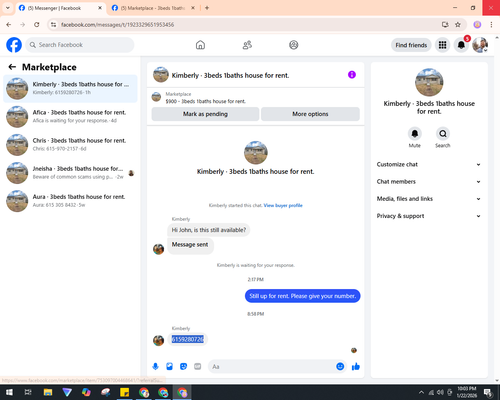Send a thumbs-up like
Image resolution: width=500 pixels, height=400 pixels.
point(356,367)
